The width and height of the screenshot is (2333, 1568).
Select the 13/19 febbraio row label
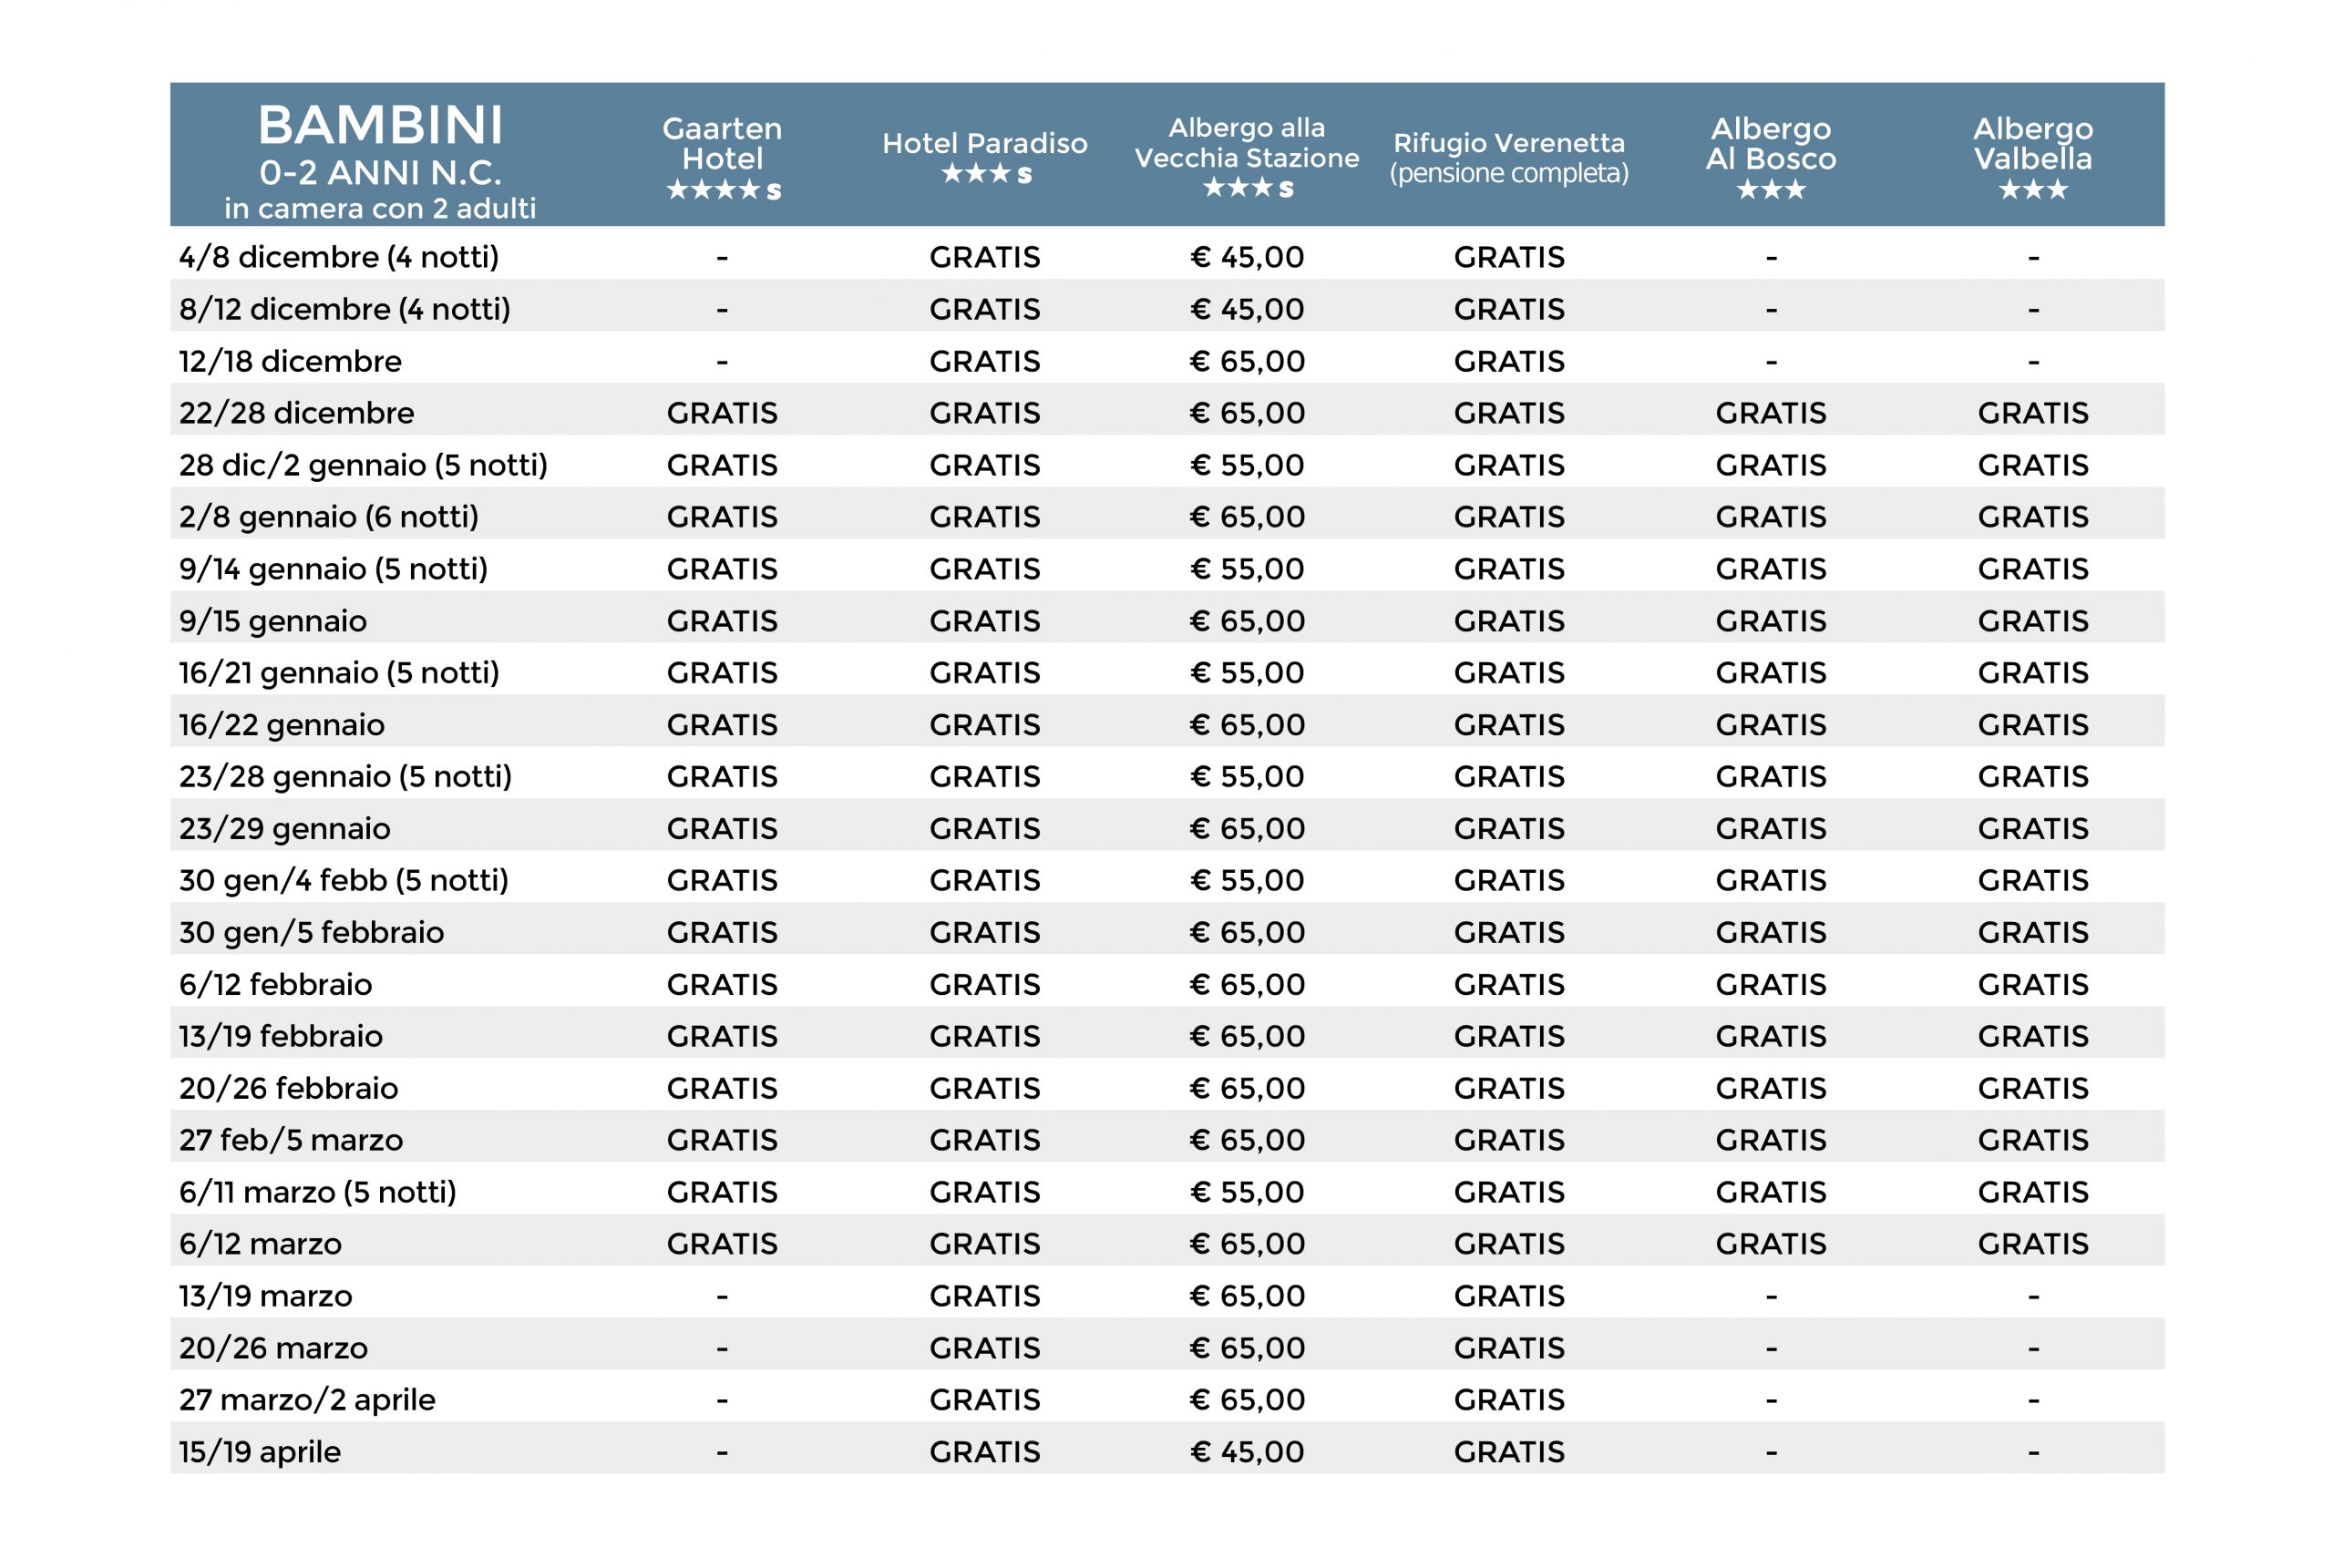pos(280,1037)
